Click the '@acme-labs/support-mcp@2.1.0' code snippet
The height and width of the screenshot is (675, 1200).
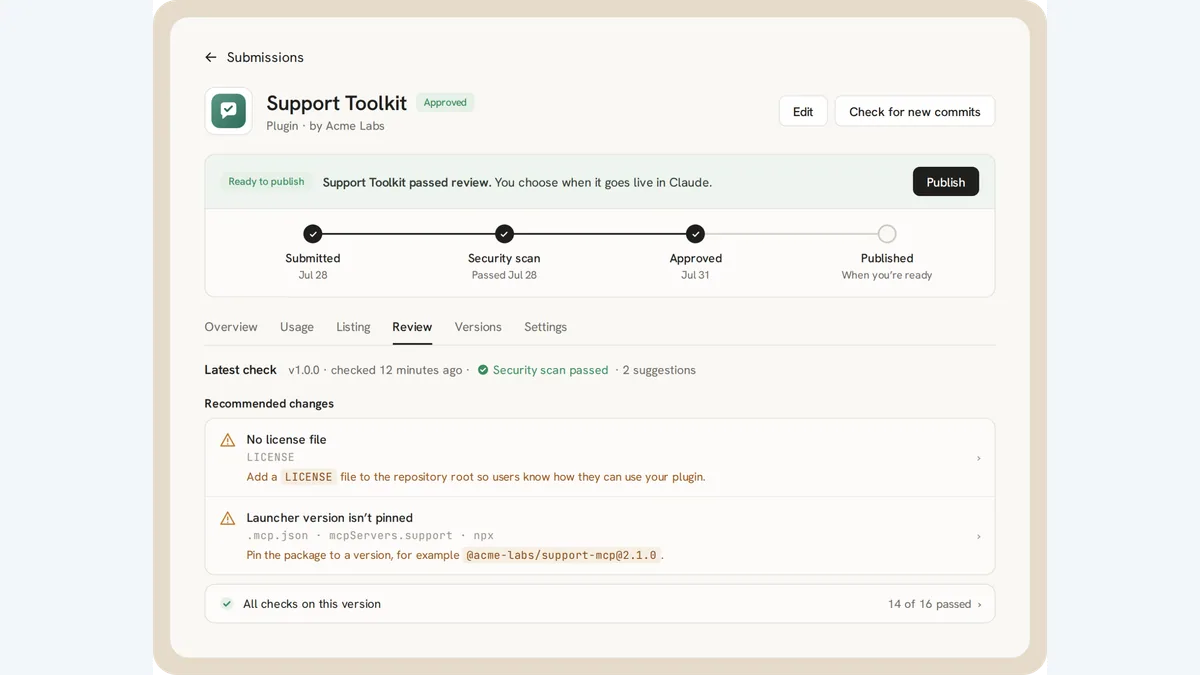pyautogui.click(x=561, y=555)
